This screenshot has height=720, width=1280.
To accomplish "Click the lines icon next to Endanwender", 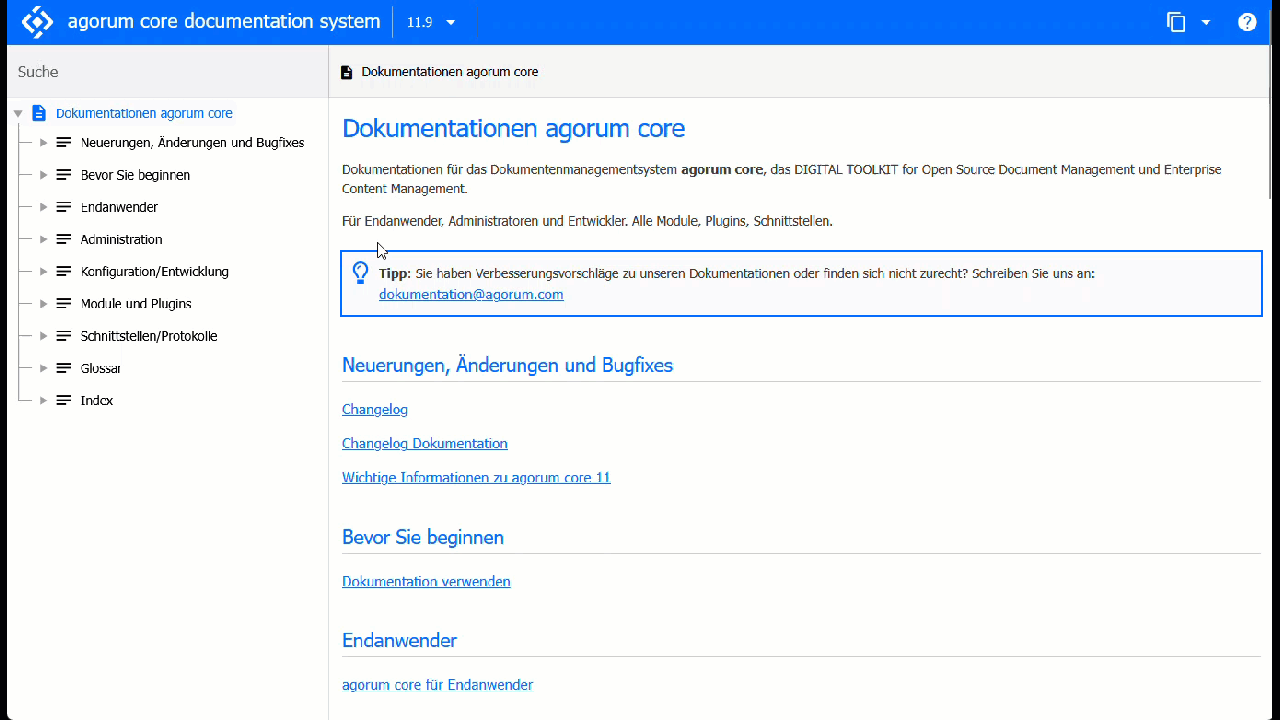I will (x=64, y=207).
